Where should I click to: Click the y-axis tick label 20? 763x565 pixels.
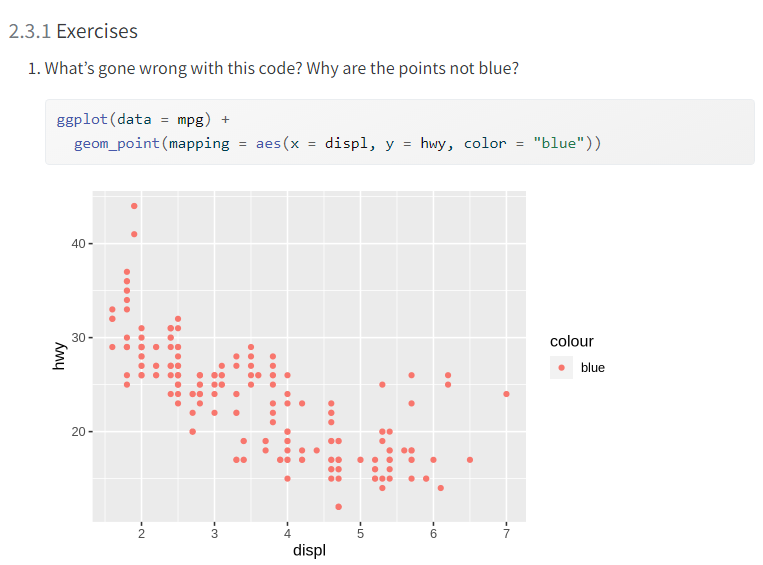[x=79, y=432]
